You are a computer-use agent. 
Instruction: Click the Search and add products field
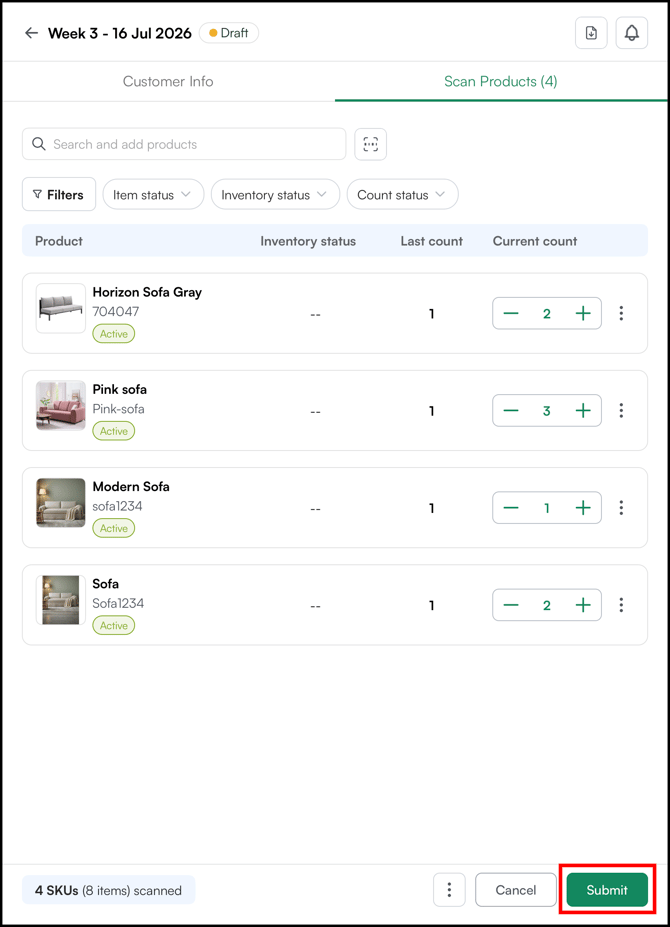[184, 144]
